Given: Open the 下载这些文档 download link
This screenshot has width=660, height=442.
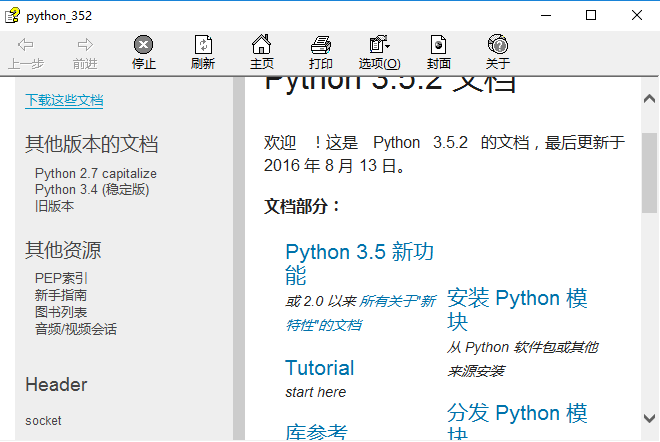Looking at the screenshot, I should tap(64, 100).
